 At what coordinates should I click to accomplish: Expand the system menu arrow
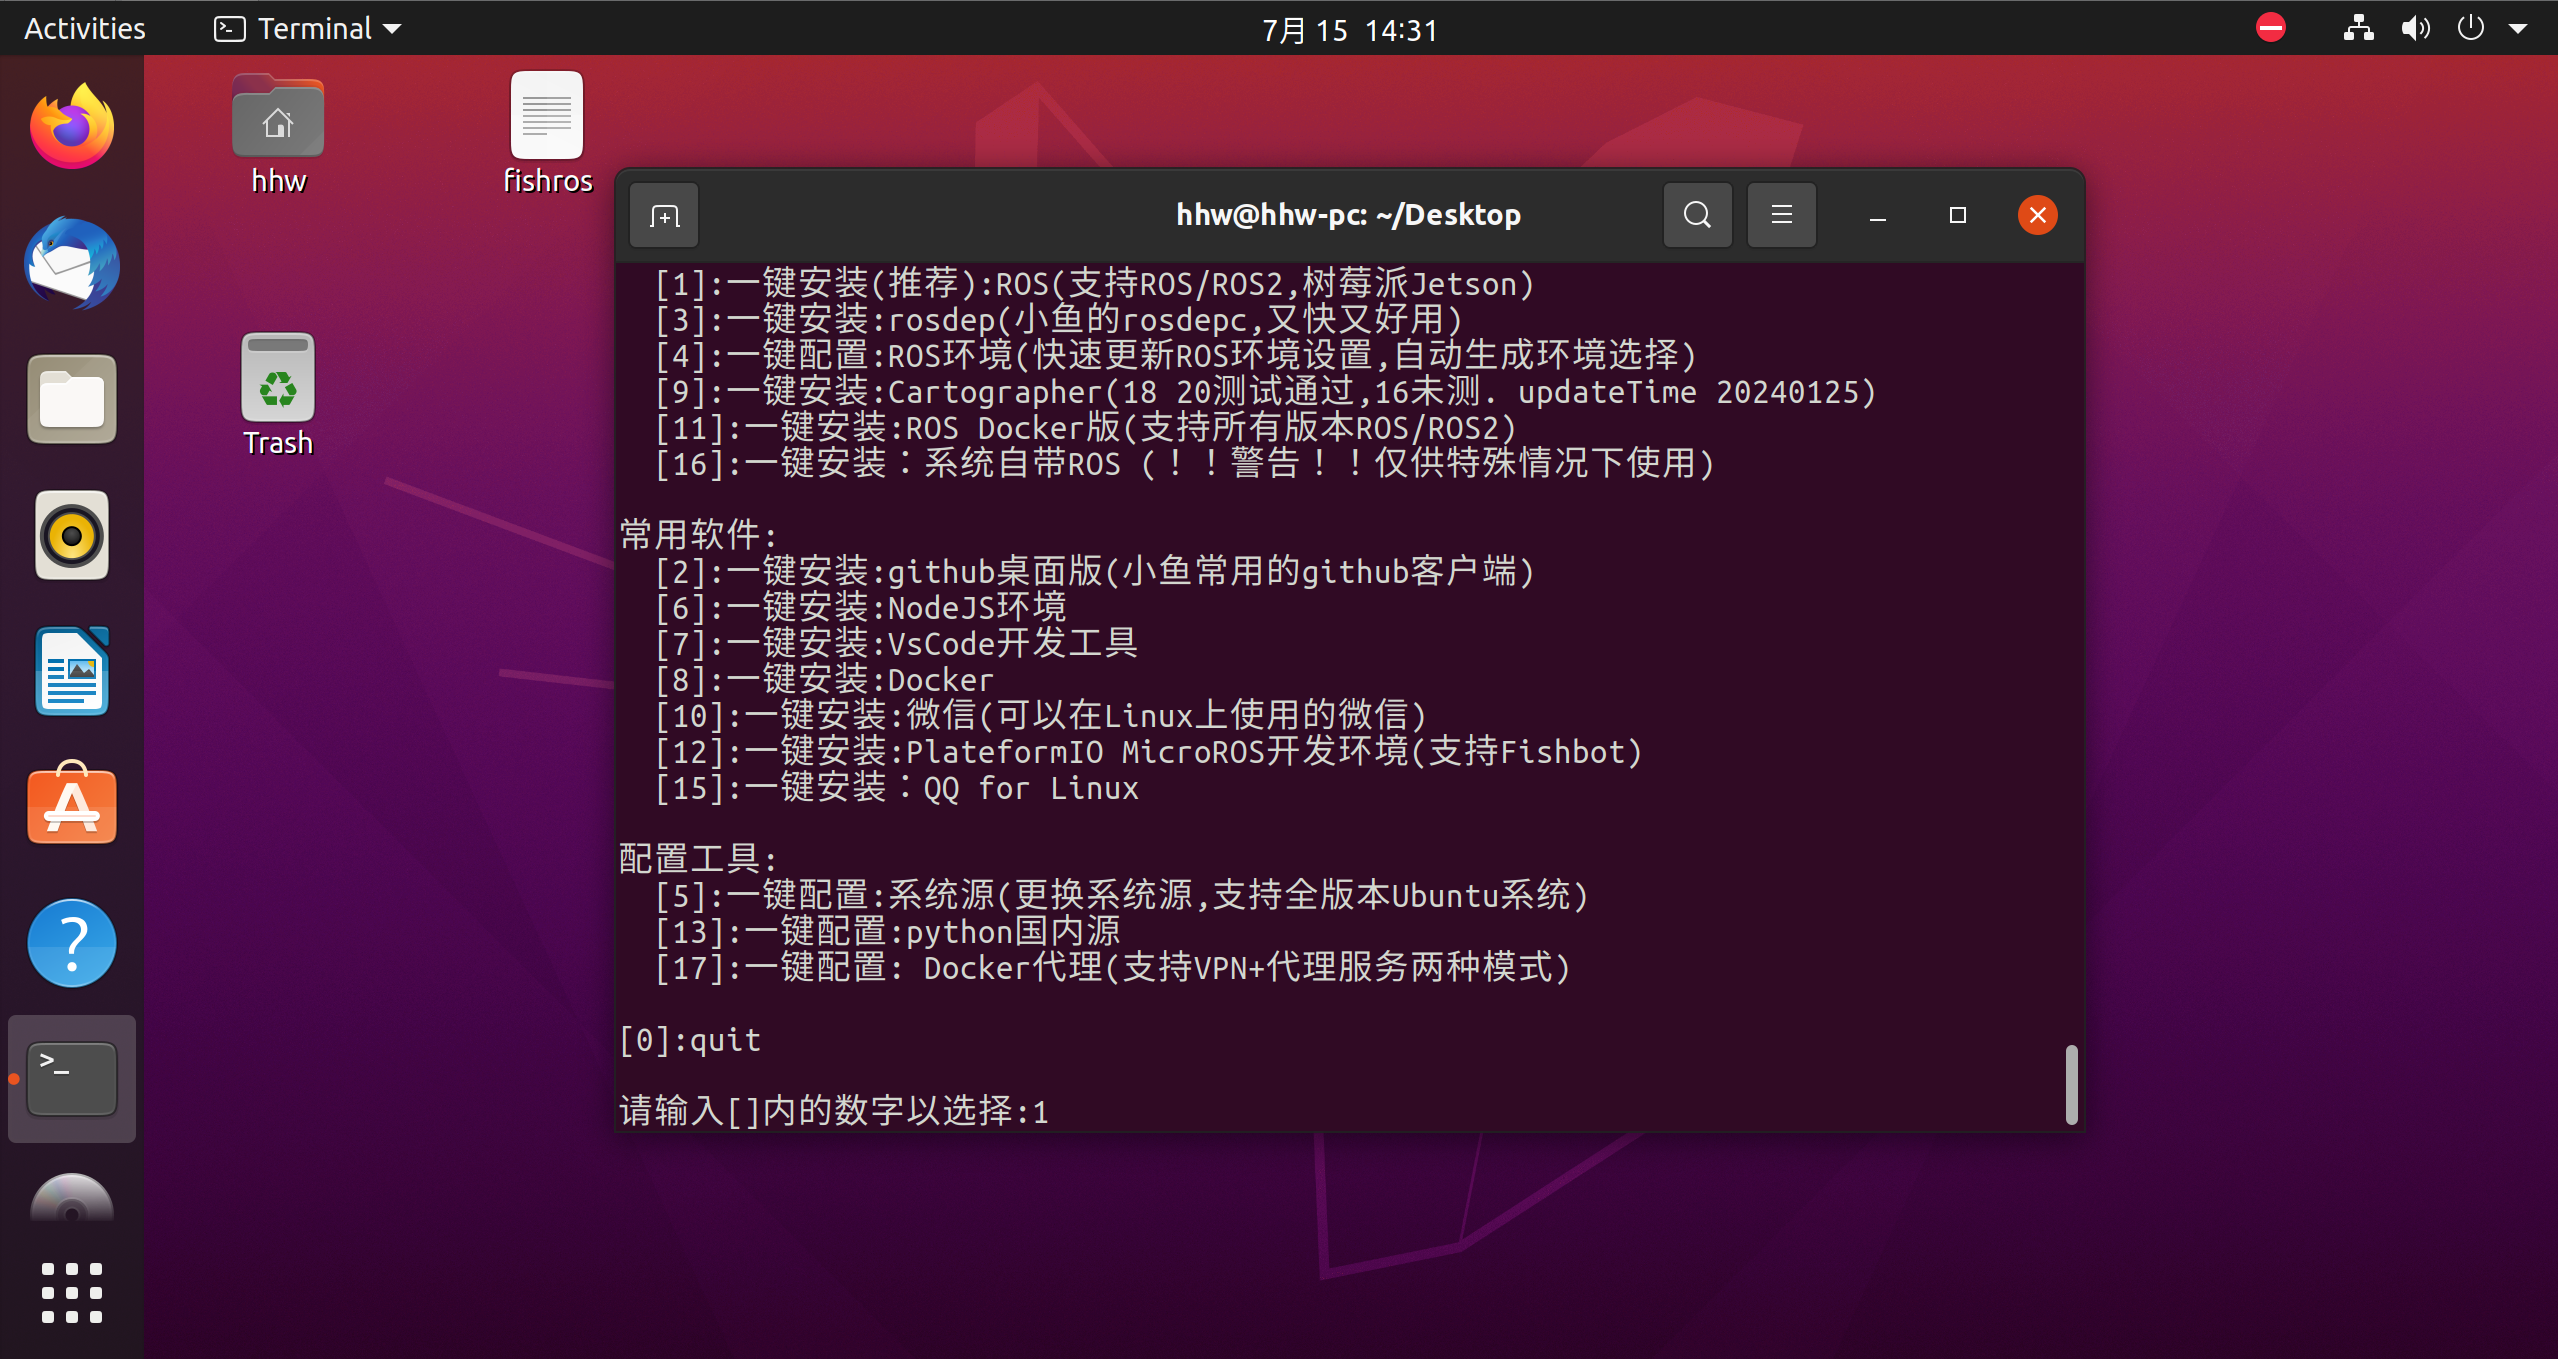2518,29
